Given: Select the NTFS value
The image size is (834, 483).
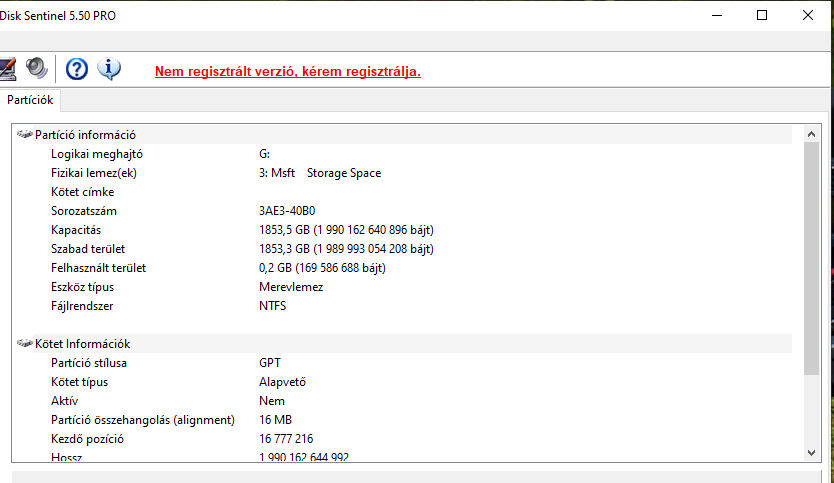Looking at the screenshot, I should (272, 306).
